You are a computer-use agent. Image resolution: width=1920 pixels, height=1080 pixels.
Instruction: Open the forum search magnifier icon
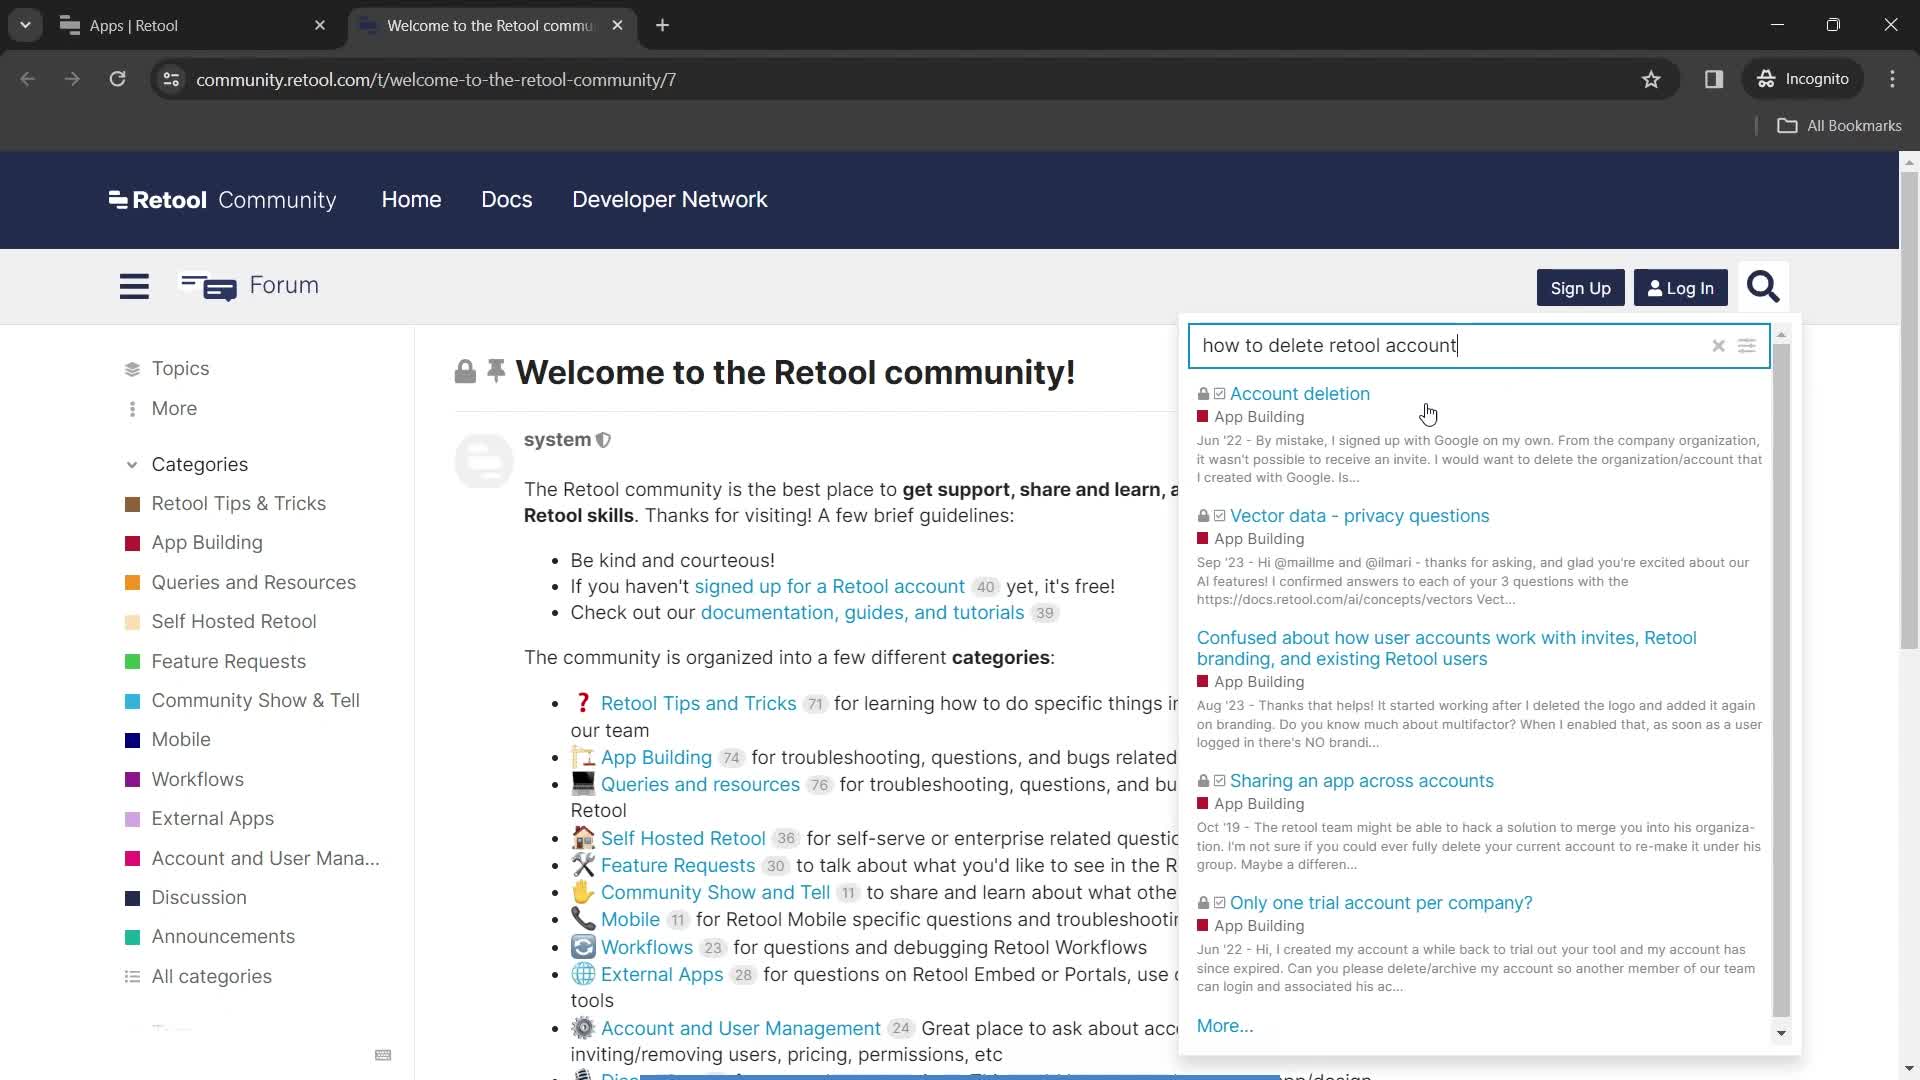point(1763,288)
